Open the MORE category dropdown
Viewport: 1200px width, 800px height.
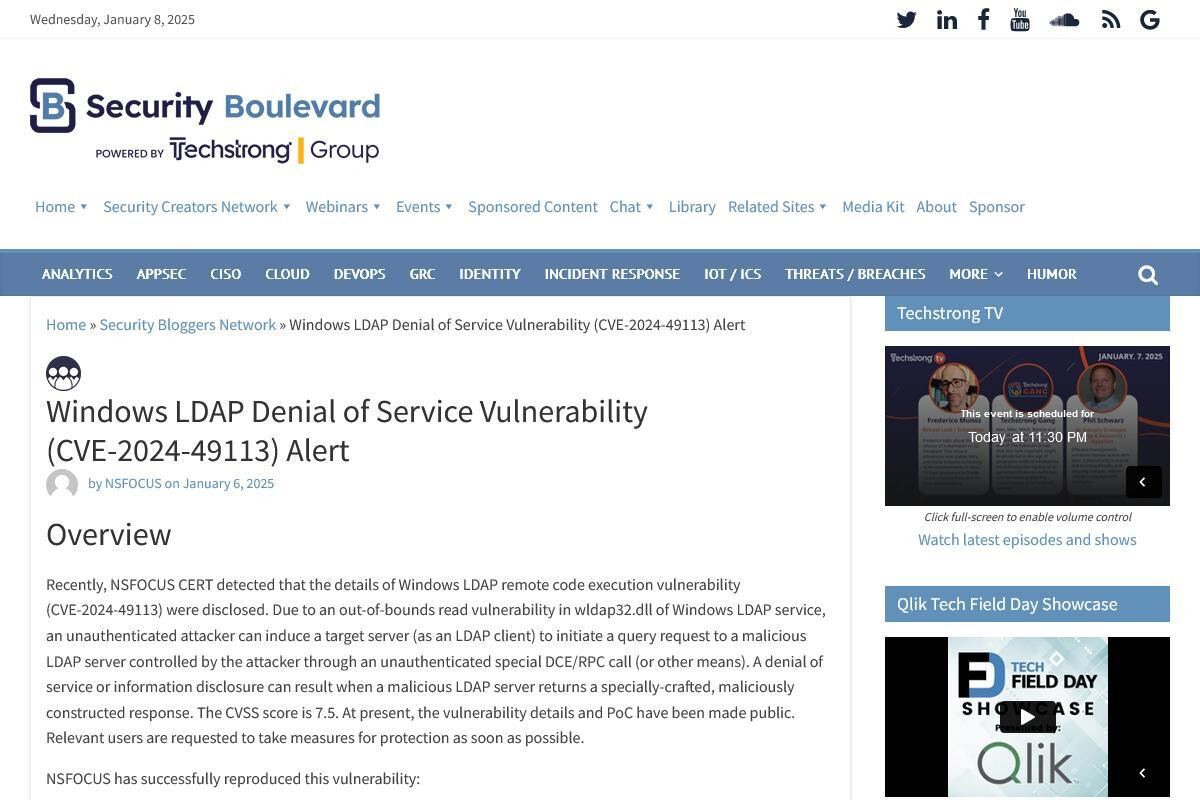[x=975, y=274]
